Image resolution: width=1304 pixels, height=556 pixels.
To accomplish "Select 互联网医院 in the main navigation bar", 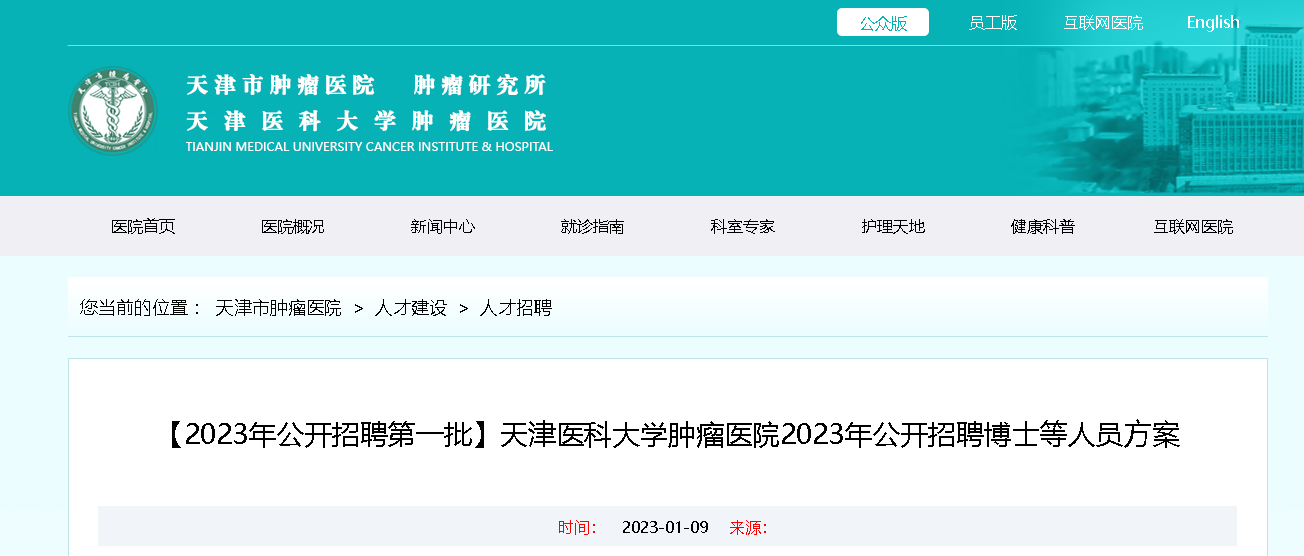I will click(1193, 227).
